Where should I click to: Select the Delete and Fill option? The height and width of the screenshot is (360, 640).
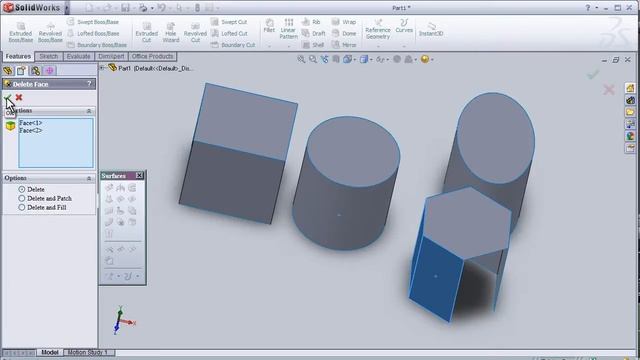(x=22, y=207)
